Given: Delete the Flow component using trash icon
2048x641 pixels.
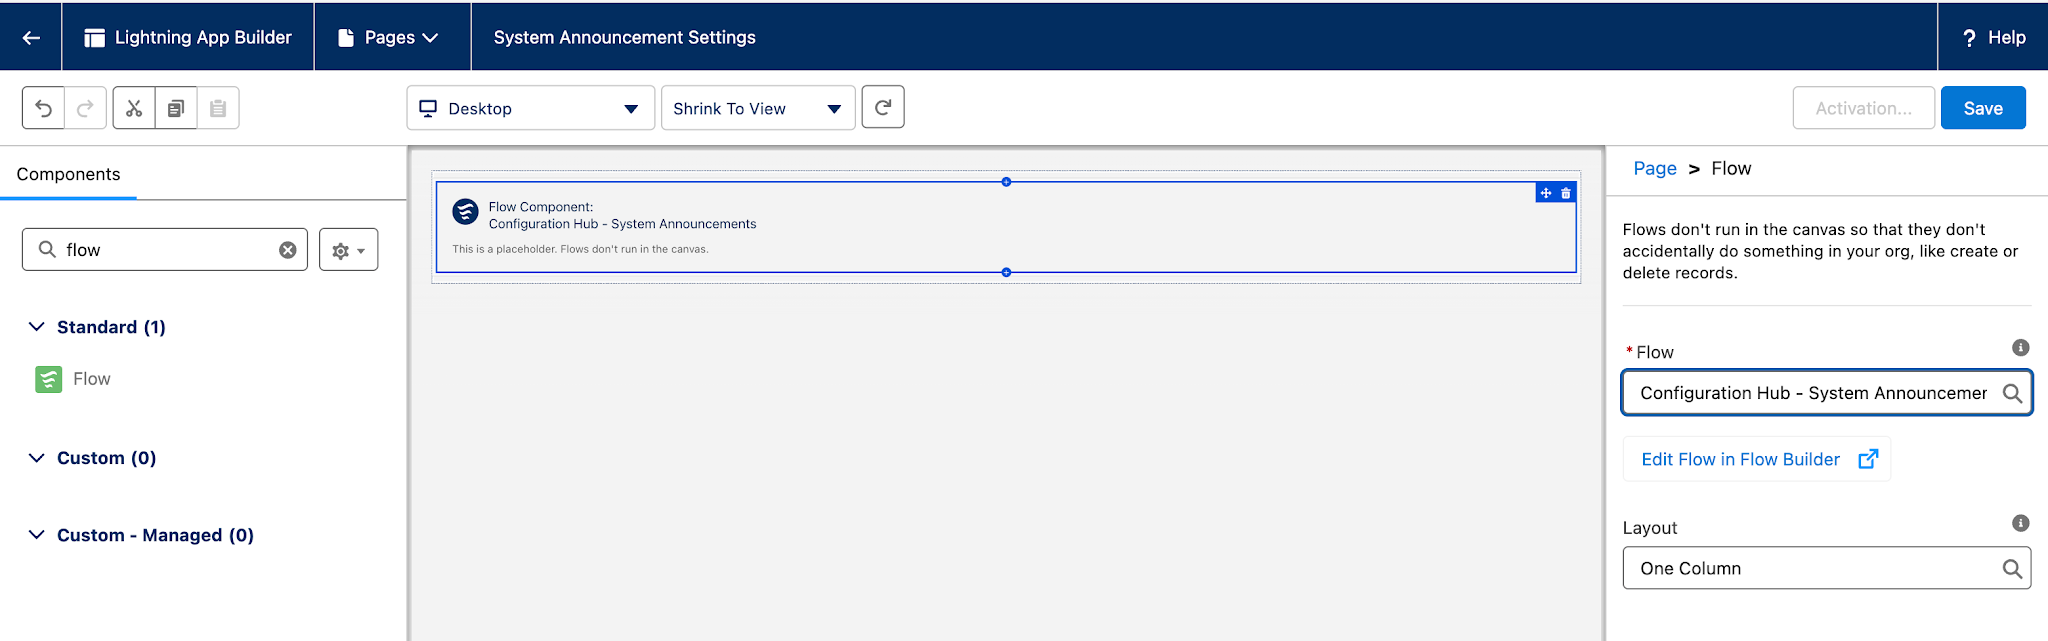Looking at the screenshot, I should click(x=1566, y=193).
